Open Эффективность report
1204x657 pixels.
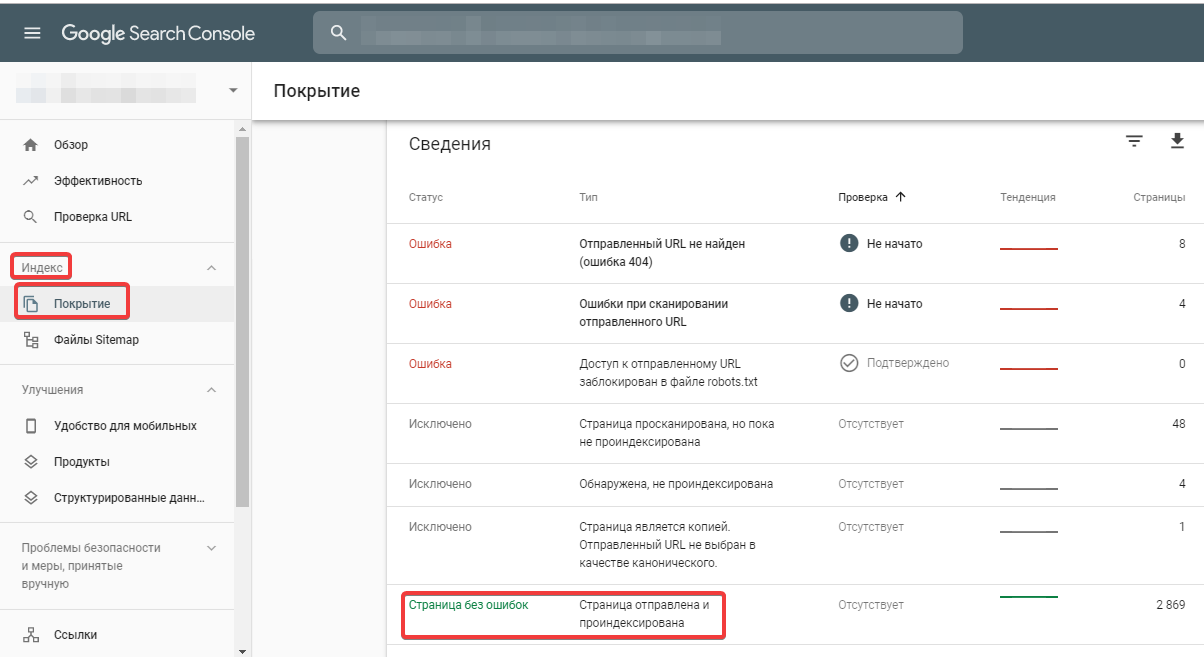click(x=98, y=181)
